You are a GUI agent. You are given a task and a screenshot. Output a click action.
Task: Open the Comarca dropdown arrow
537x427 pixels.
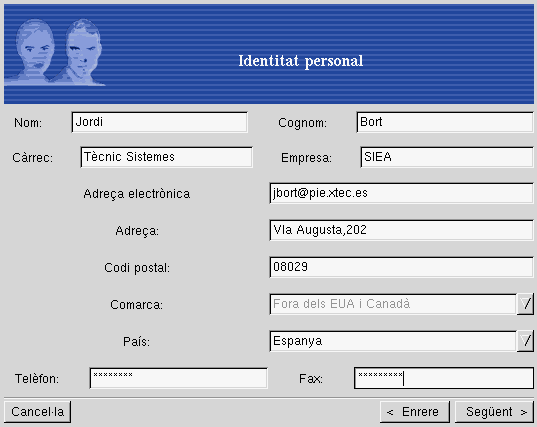525,304
